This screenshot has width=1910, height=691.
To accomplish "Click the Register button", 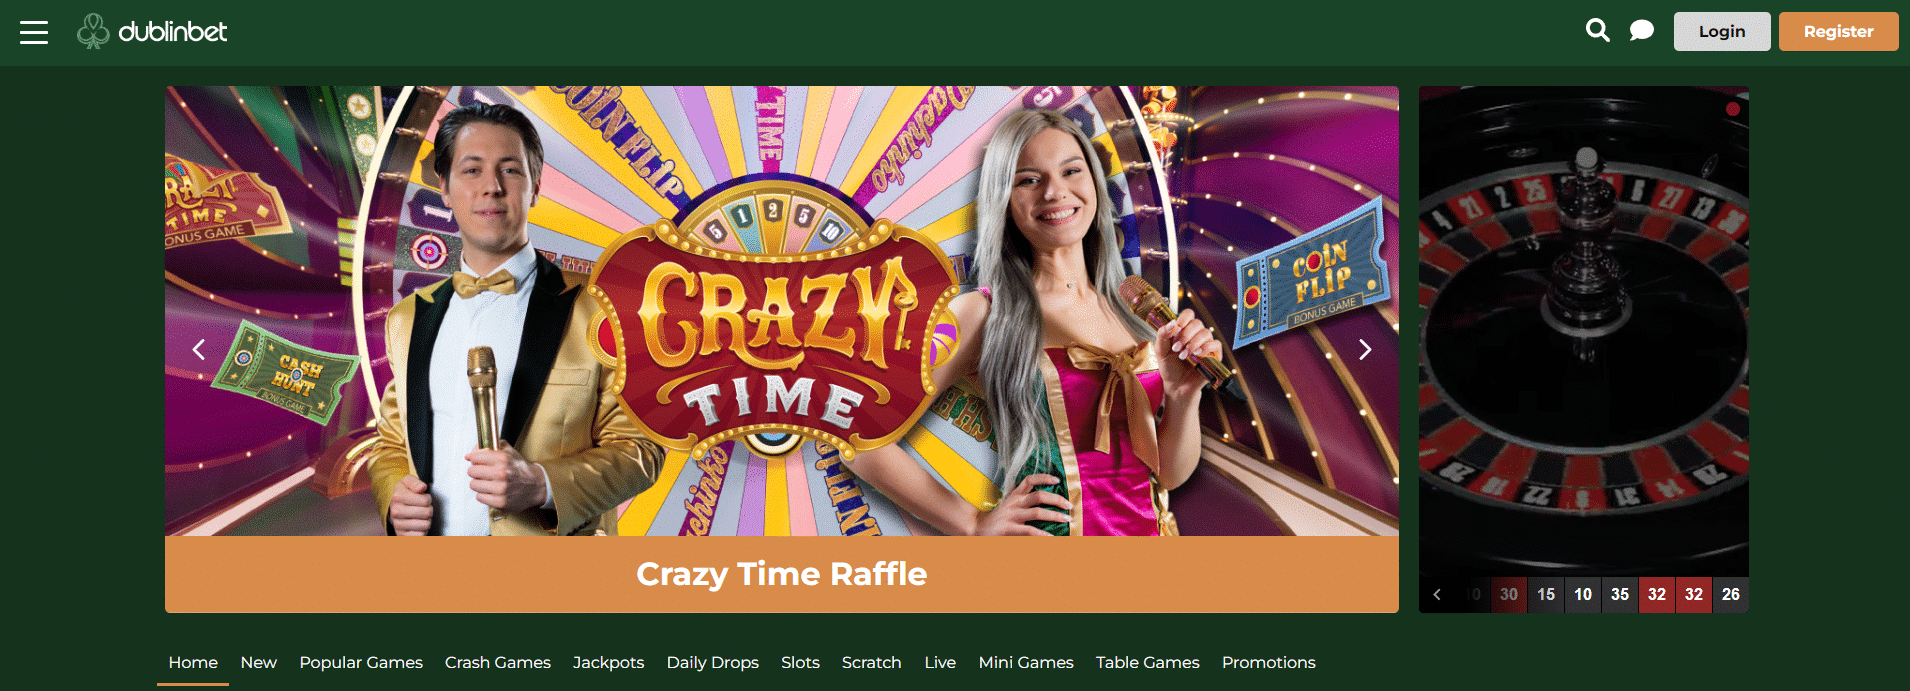I will (1838, 31).
